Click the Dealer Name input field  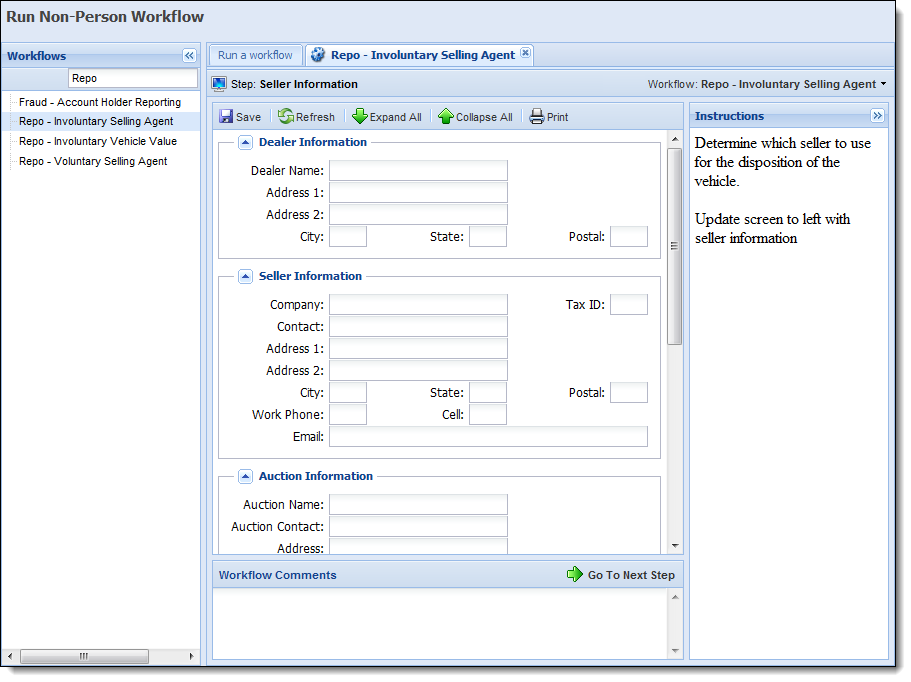coord(418,171)
